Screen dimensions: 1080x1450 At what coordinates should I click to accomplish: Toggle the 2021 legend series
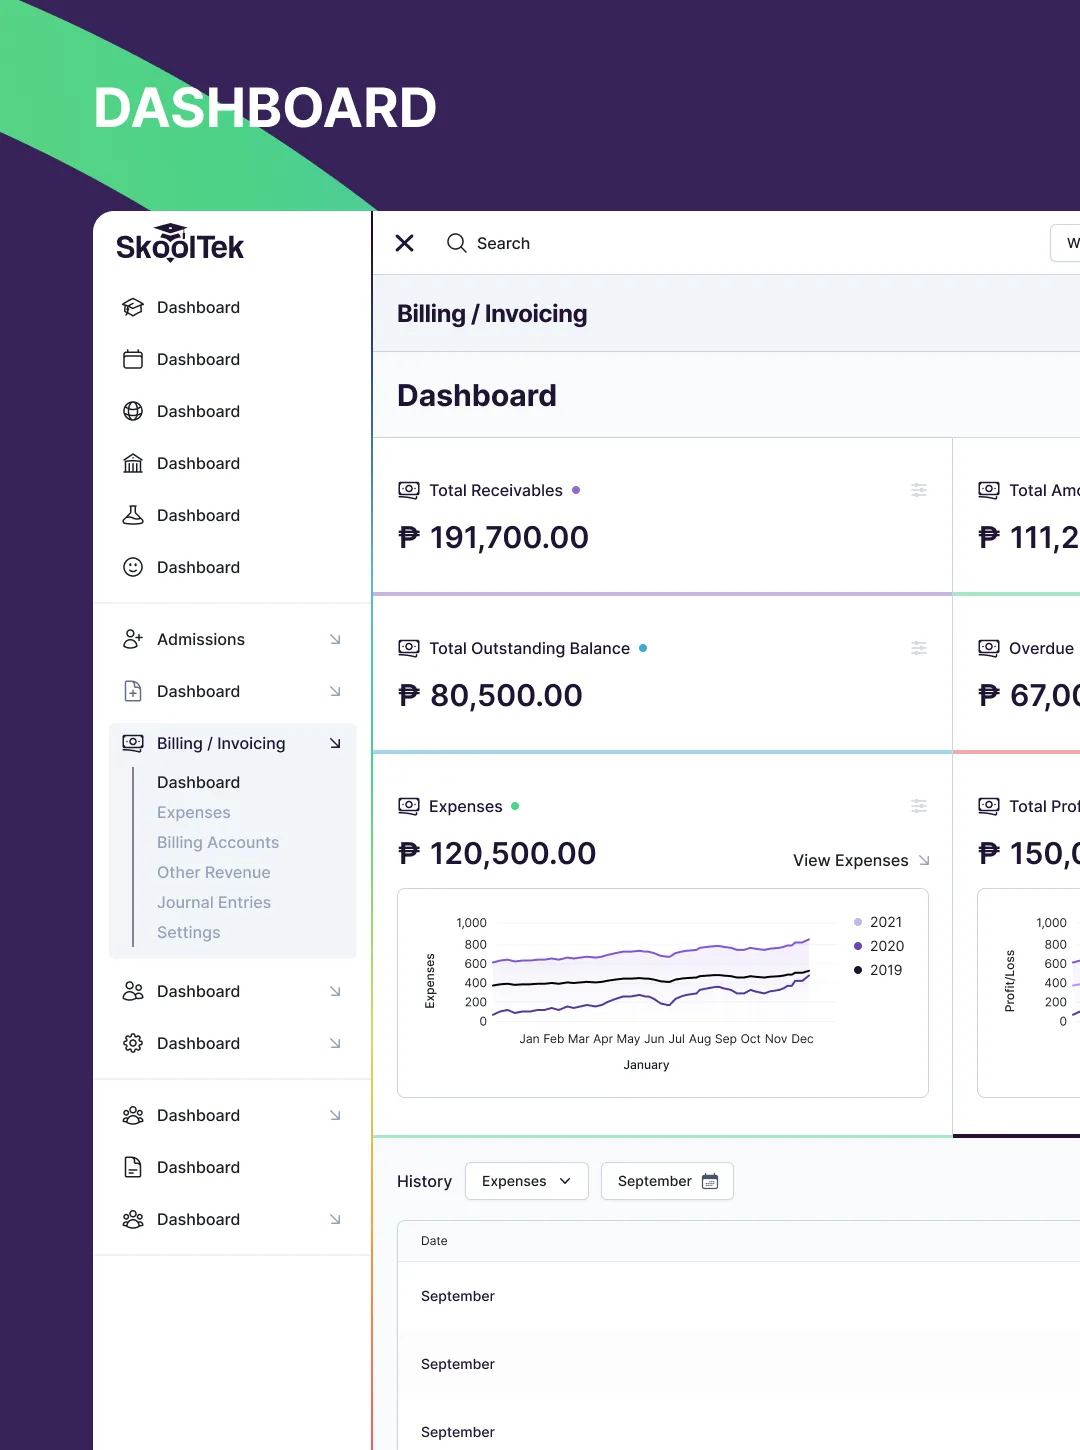pos(878,922)
